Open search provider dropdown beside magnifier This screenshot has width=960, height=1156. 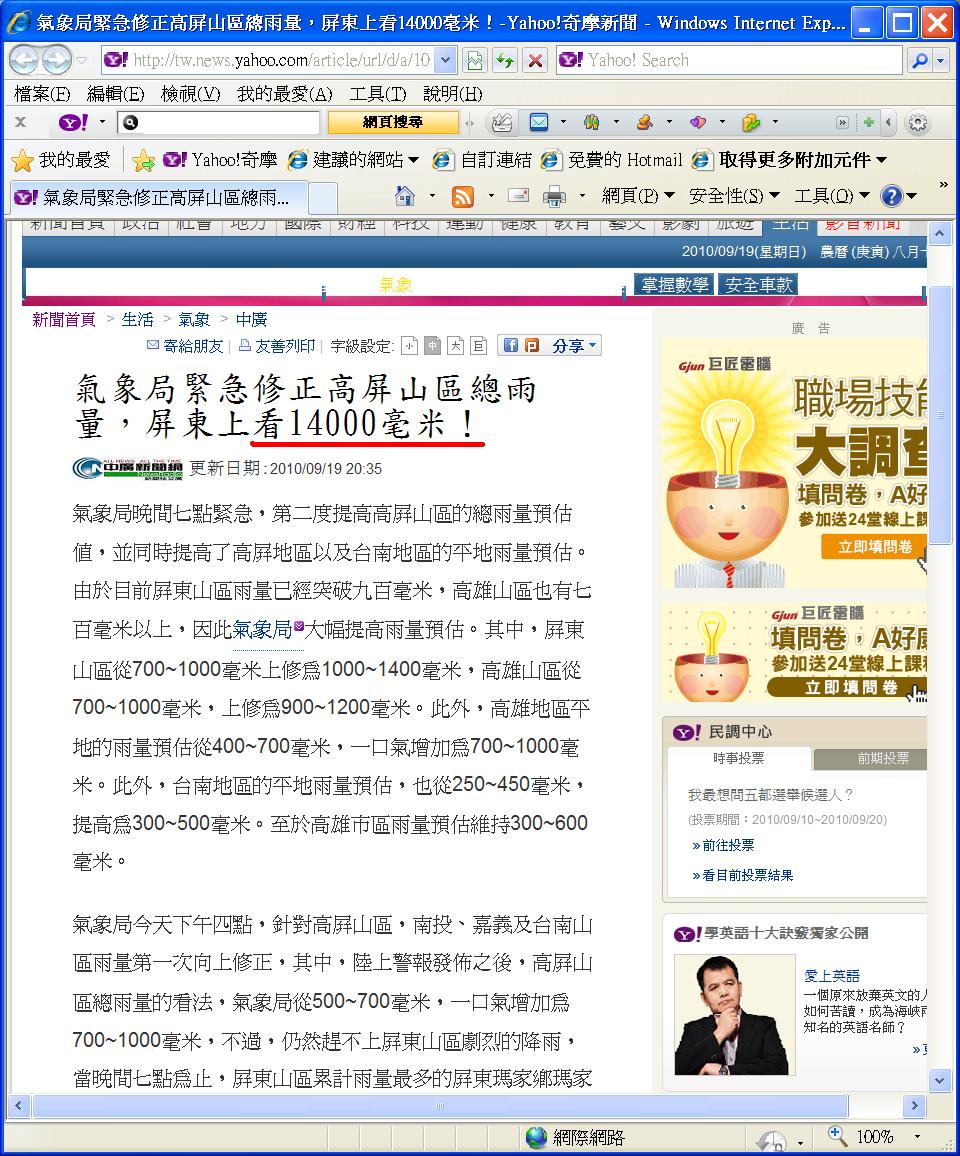940,60
